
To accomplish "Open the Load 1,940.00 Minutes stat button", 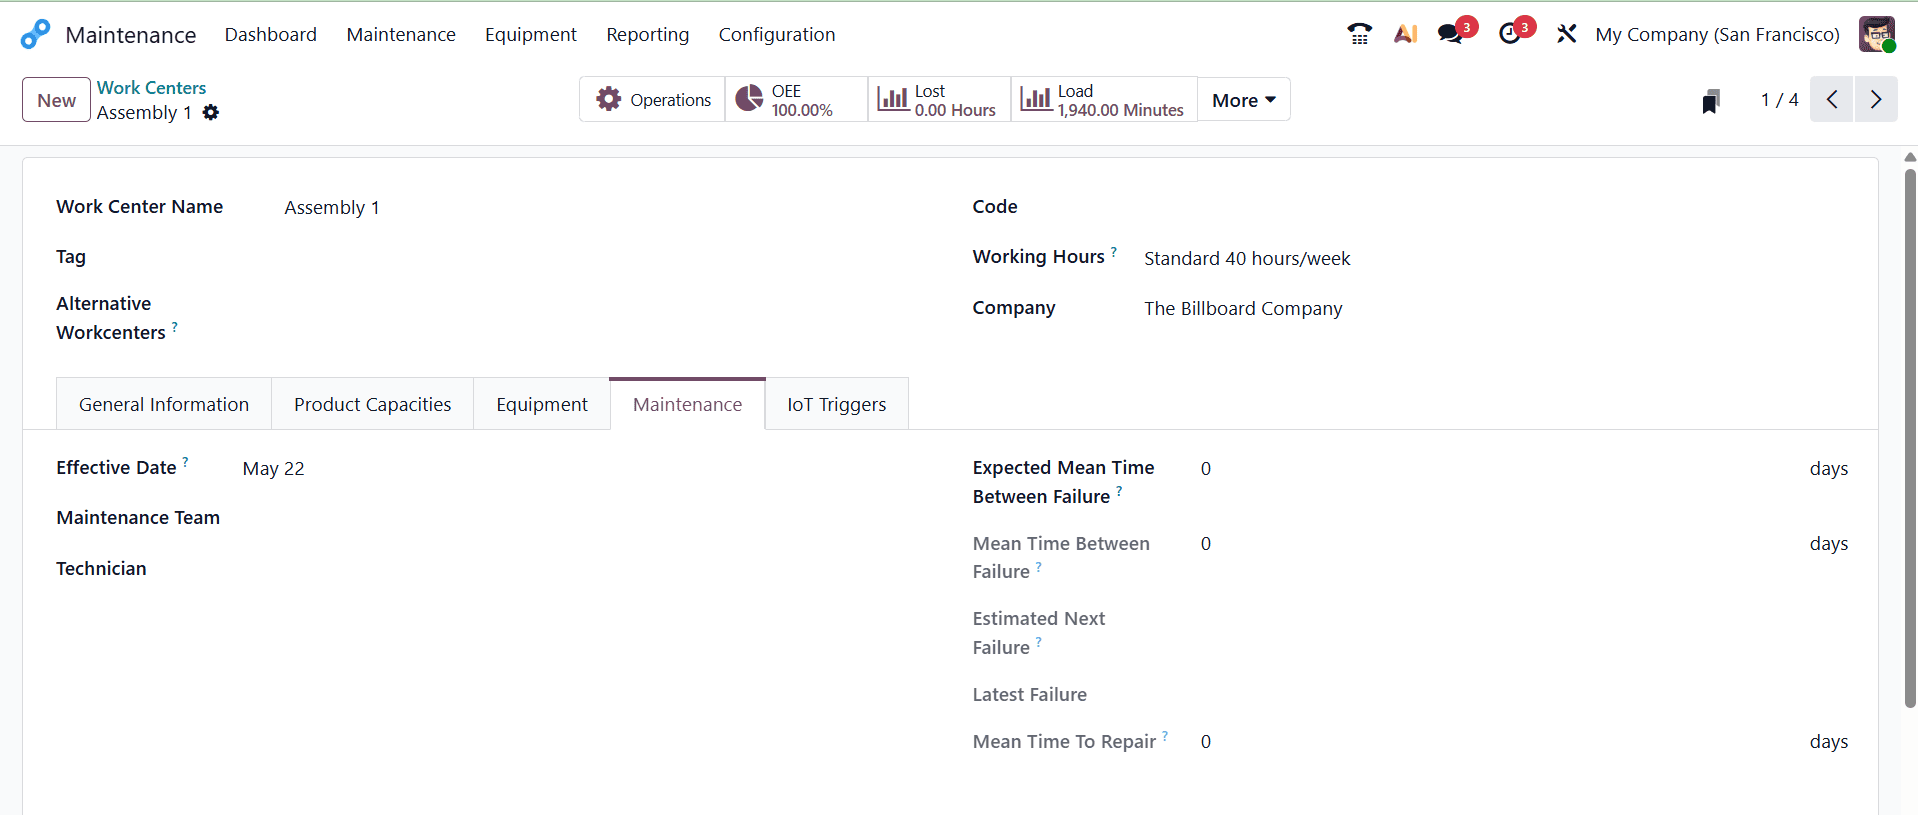I will point(1104,100).
